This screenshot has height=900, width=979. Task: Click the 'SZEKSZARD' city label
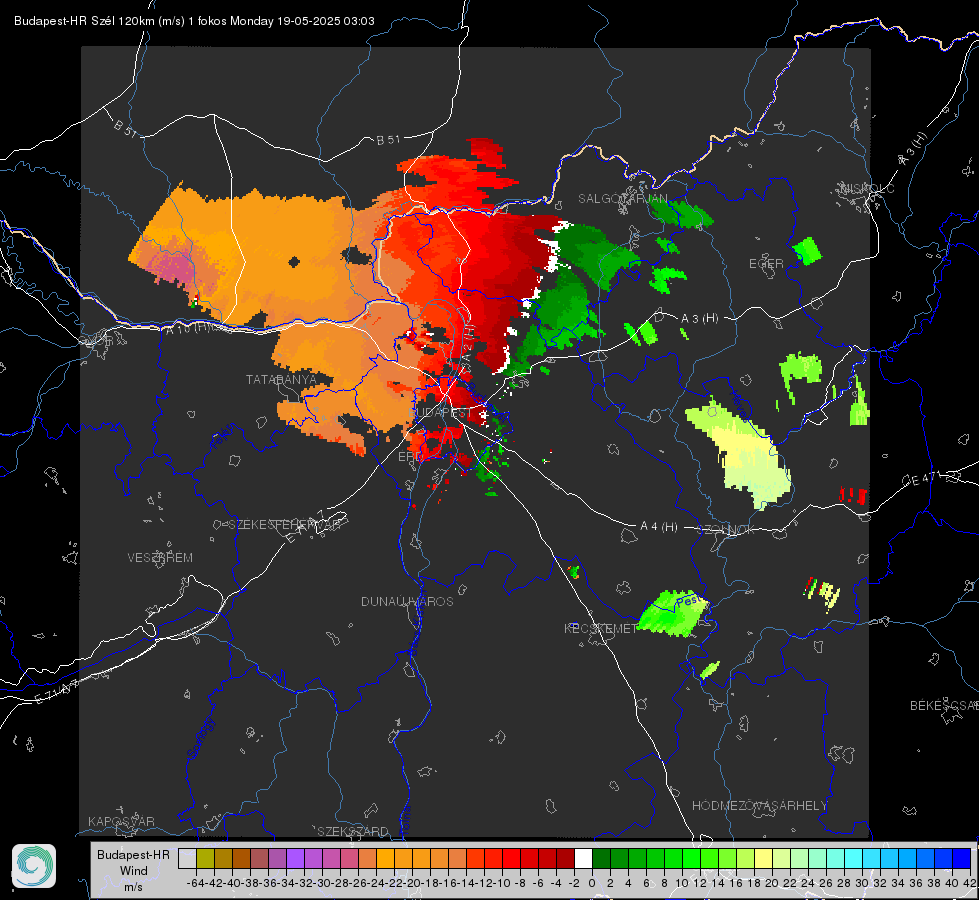coord(353,831)
